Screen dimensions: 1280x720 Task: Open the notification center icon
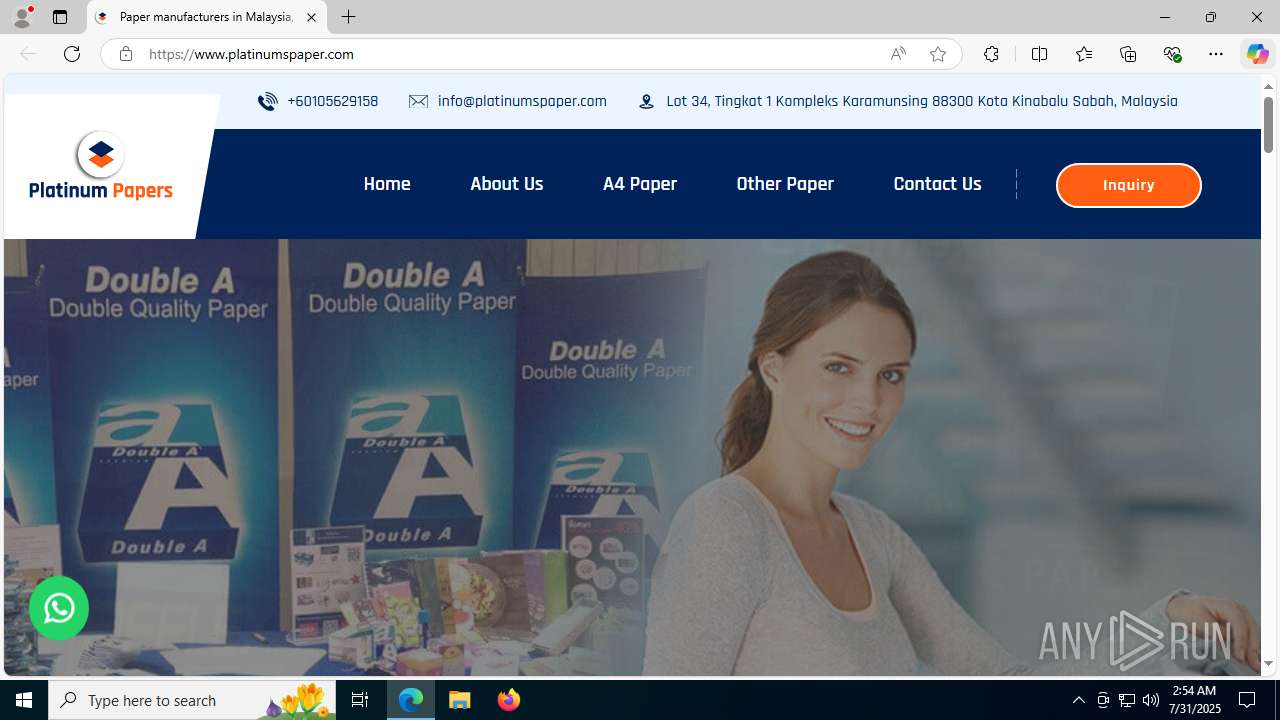pyautogui.click(x=1248, y=700)
